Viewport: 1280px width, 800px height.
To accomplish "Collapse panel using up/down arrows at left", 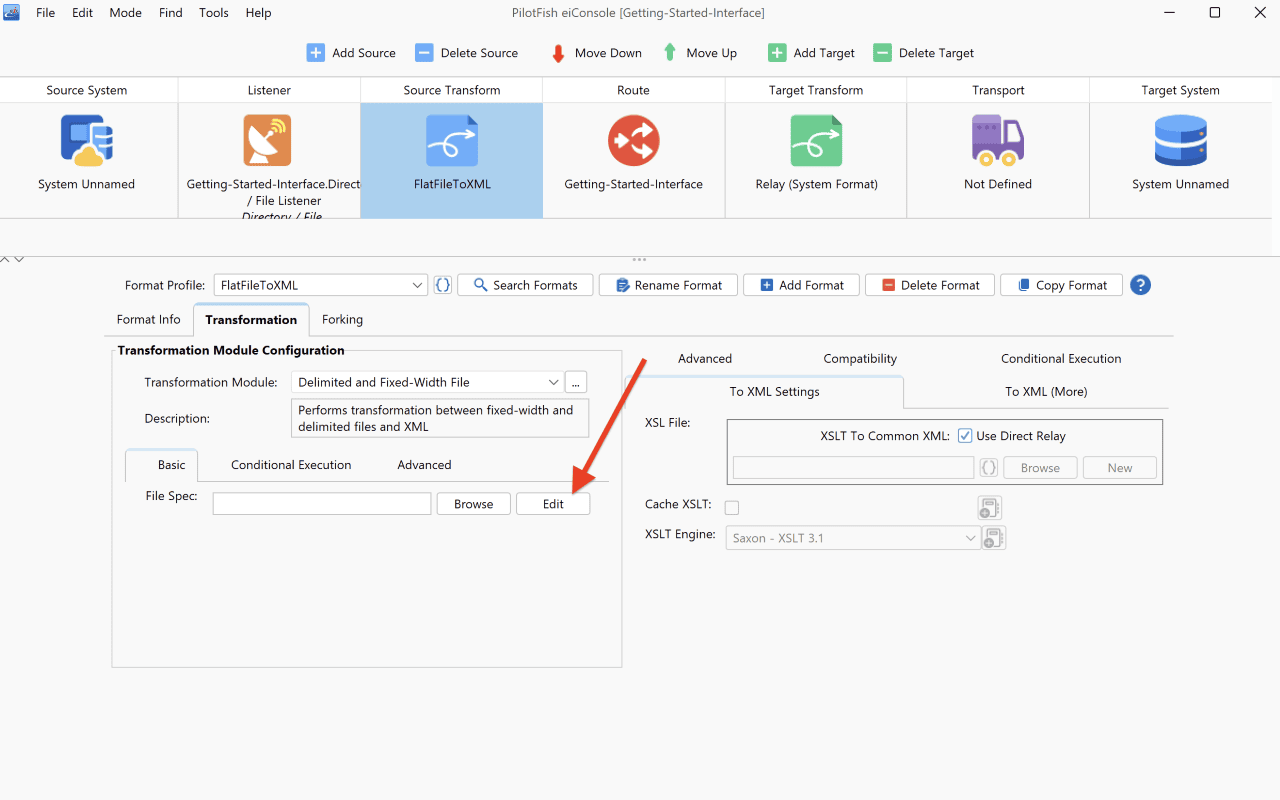I will click(12, 259).
